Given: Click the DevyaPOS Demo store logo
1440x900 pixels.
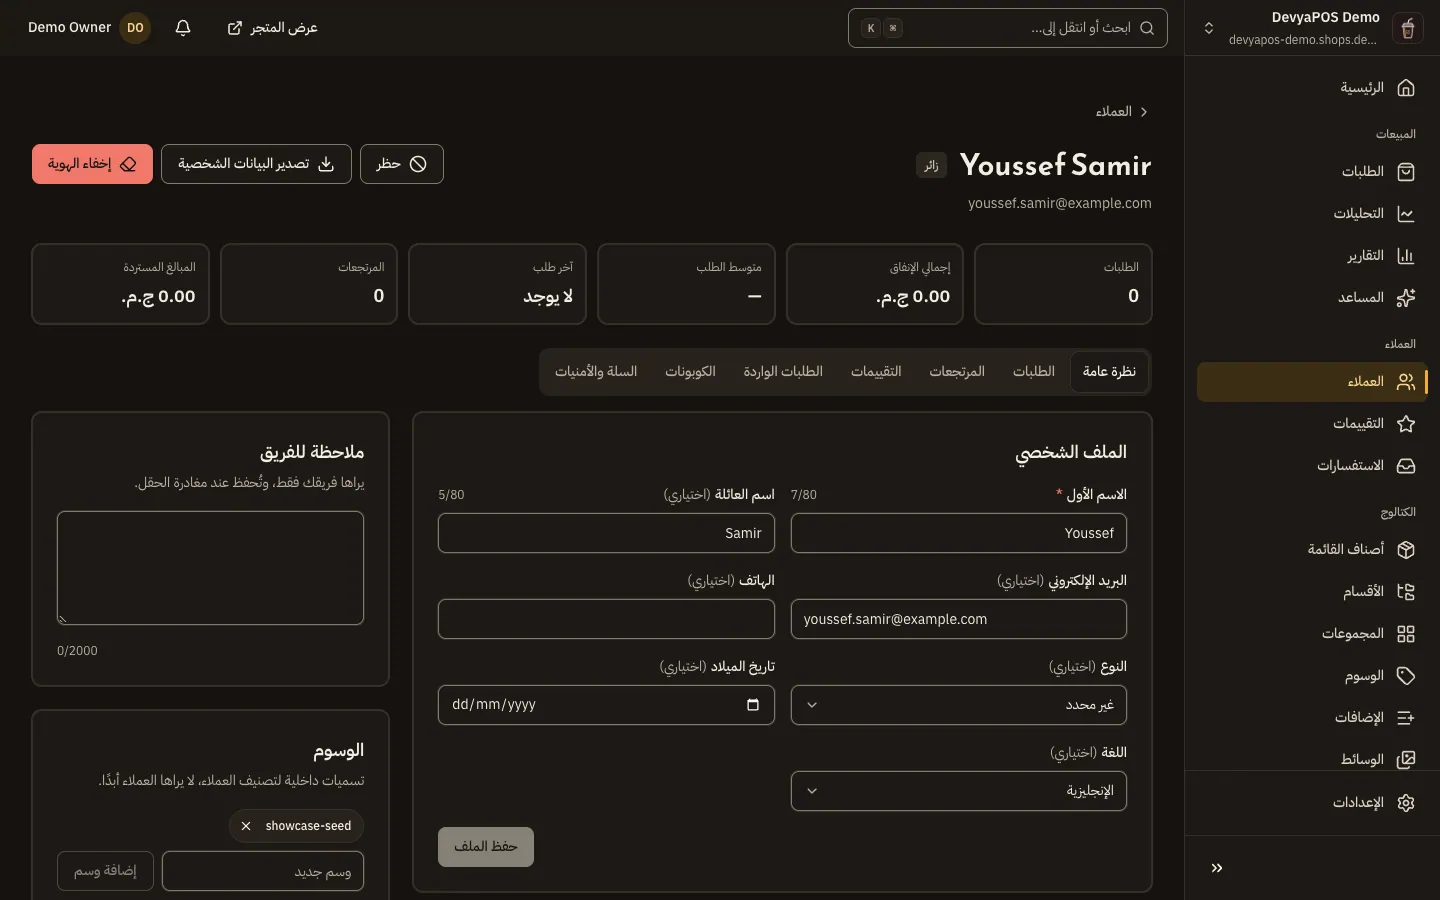Looking at the screenshot, I should (1407, 28).
